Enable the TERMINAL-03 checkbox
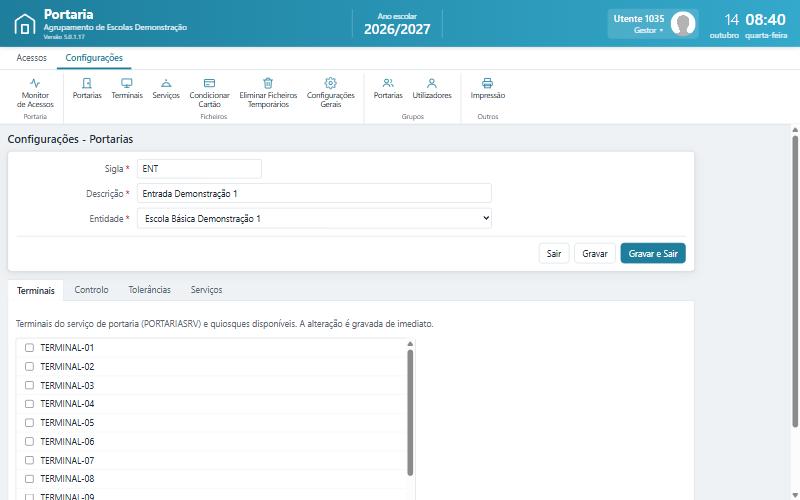Screen dimensions: 800x500 30,385
